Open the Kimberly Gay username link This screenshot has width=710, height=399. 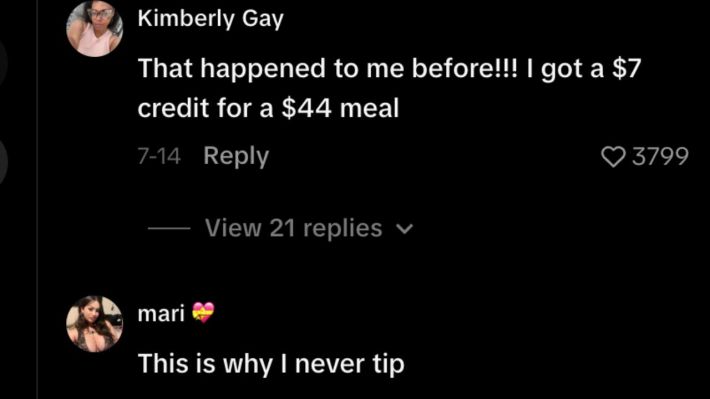[x=211, y=19]
